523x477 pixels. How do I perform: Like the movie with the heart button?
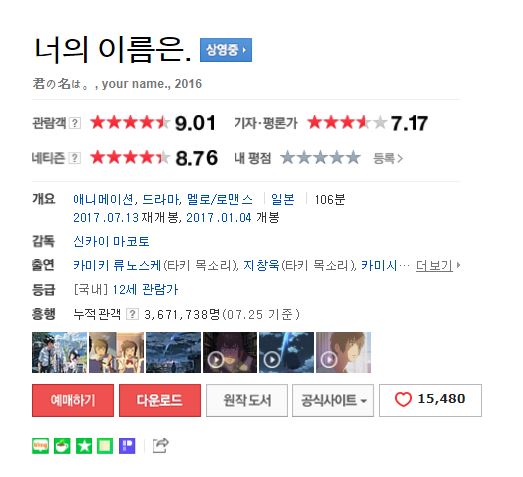click(x=430, y=400)
